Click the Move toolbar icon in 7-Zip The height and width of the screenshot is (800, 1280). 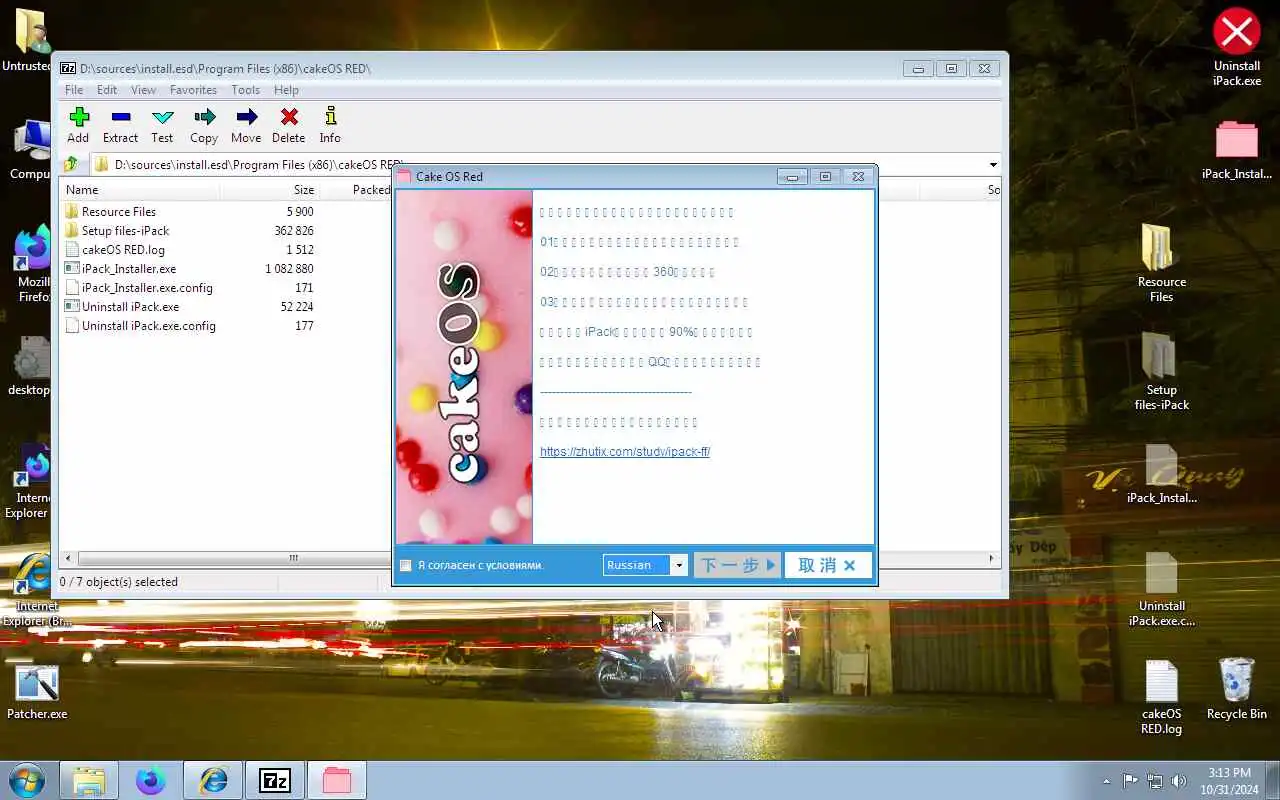tap(246, 126)
